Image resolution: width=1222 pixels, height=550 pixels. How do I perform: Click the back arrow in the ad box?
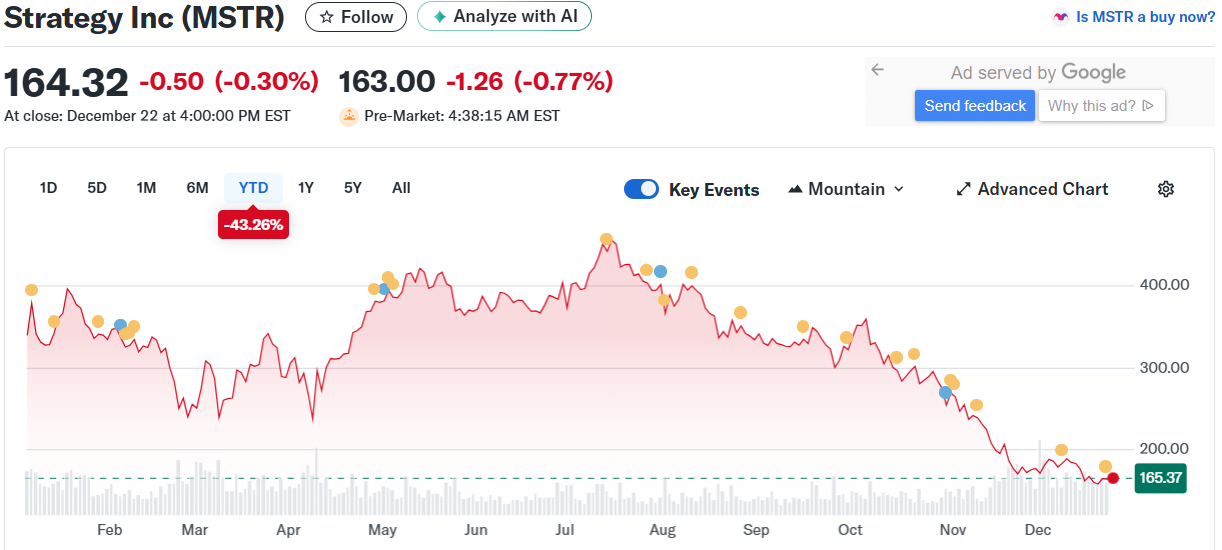[x=877, y=70]
